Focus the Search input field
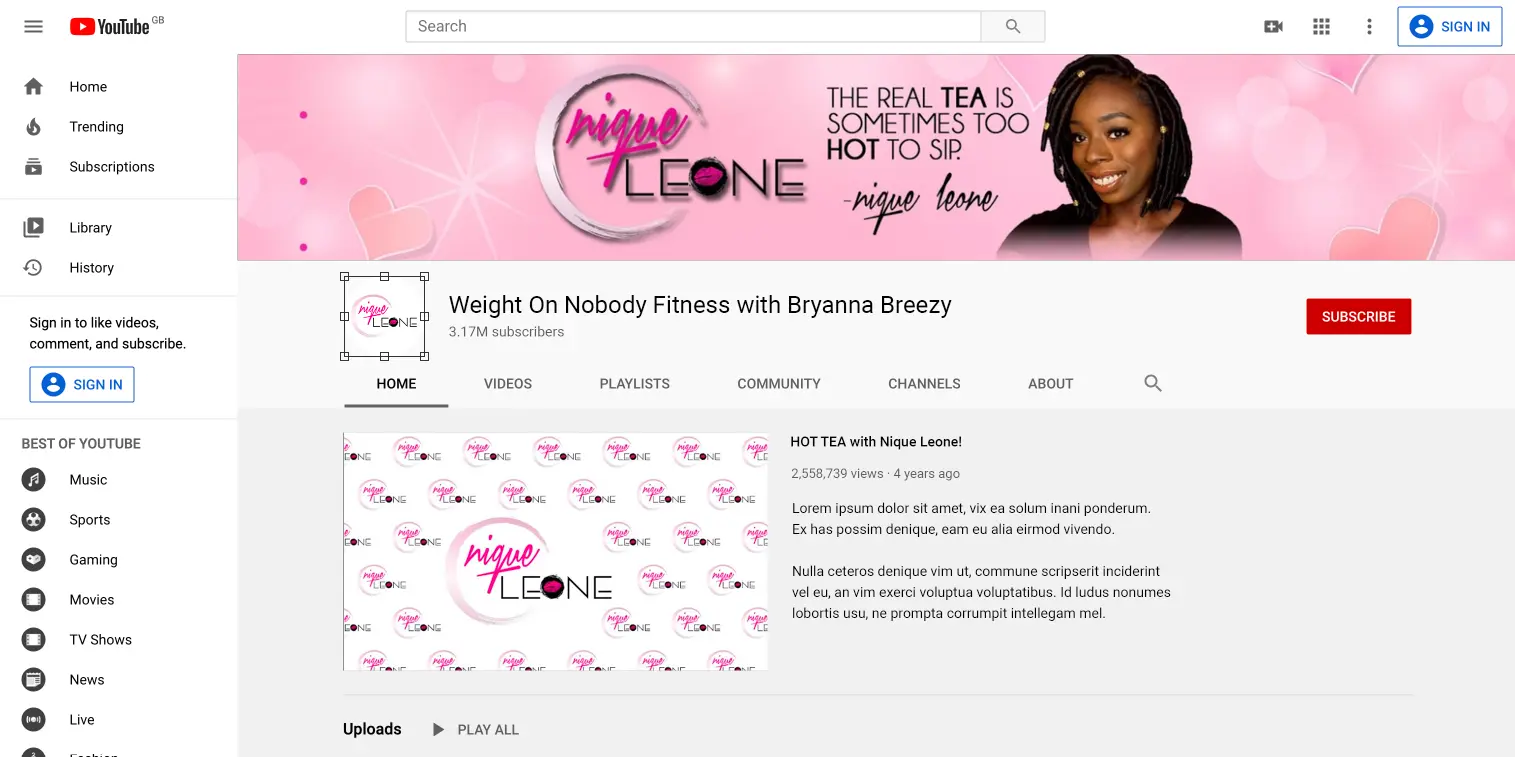The image size is (1515, 757). click(x=693, y=27)
